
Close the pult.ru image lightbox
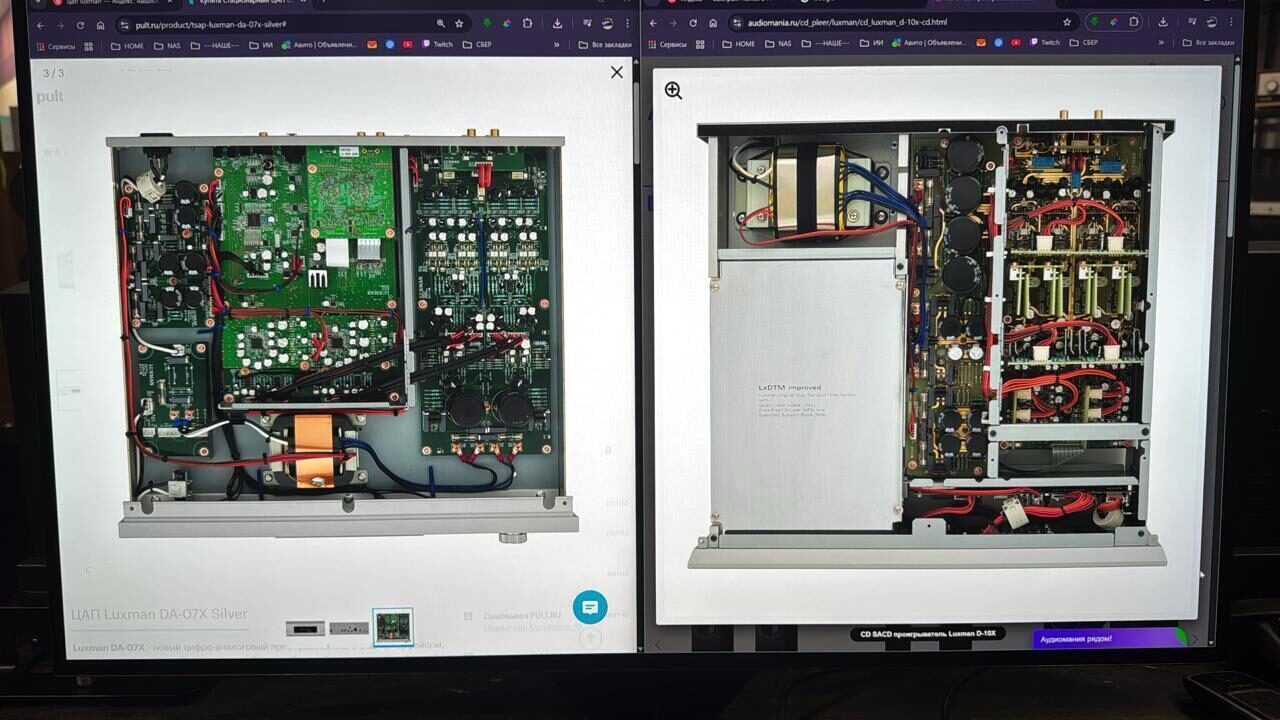coord(616,72)
